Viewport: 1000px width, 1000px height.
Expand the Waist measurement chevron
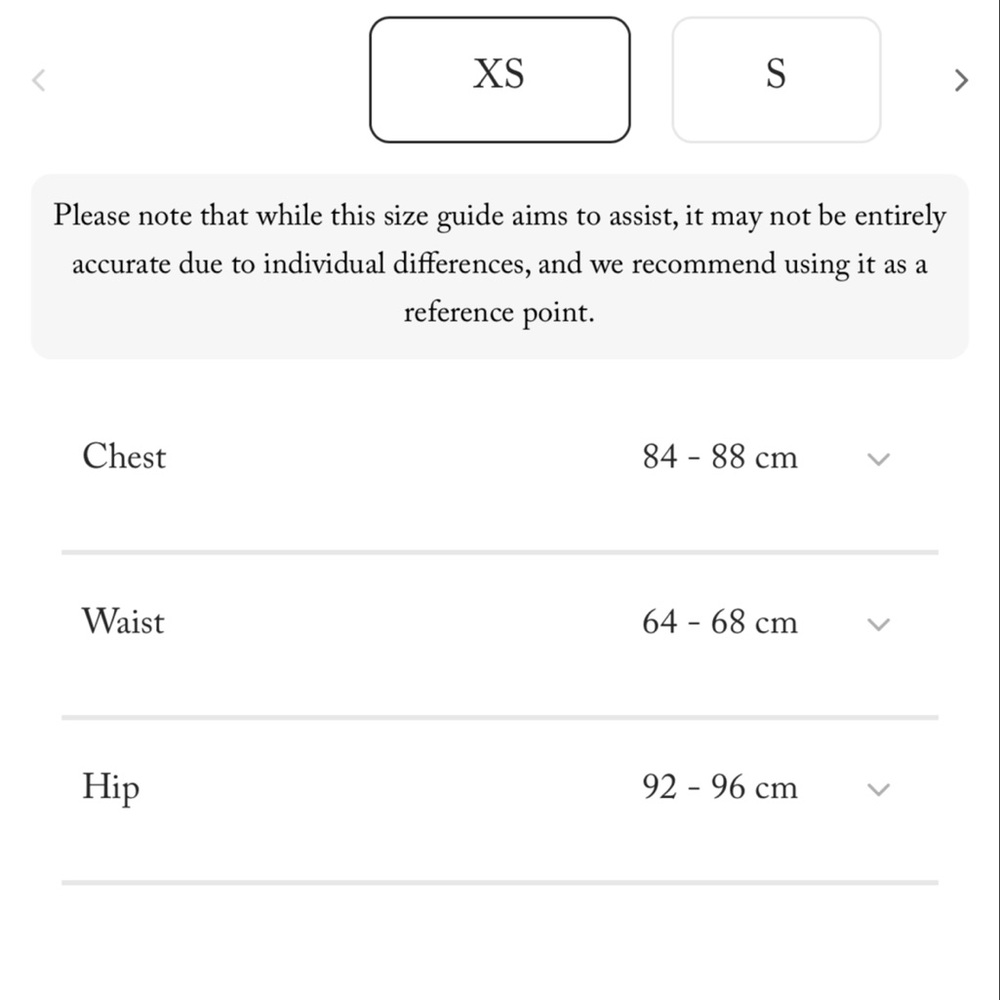pos(879,624)
